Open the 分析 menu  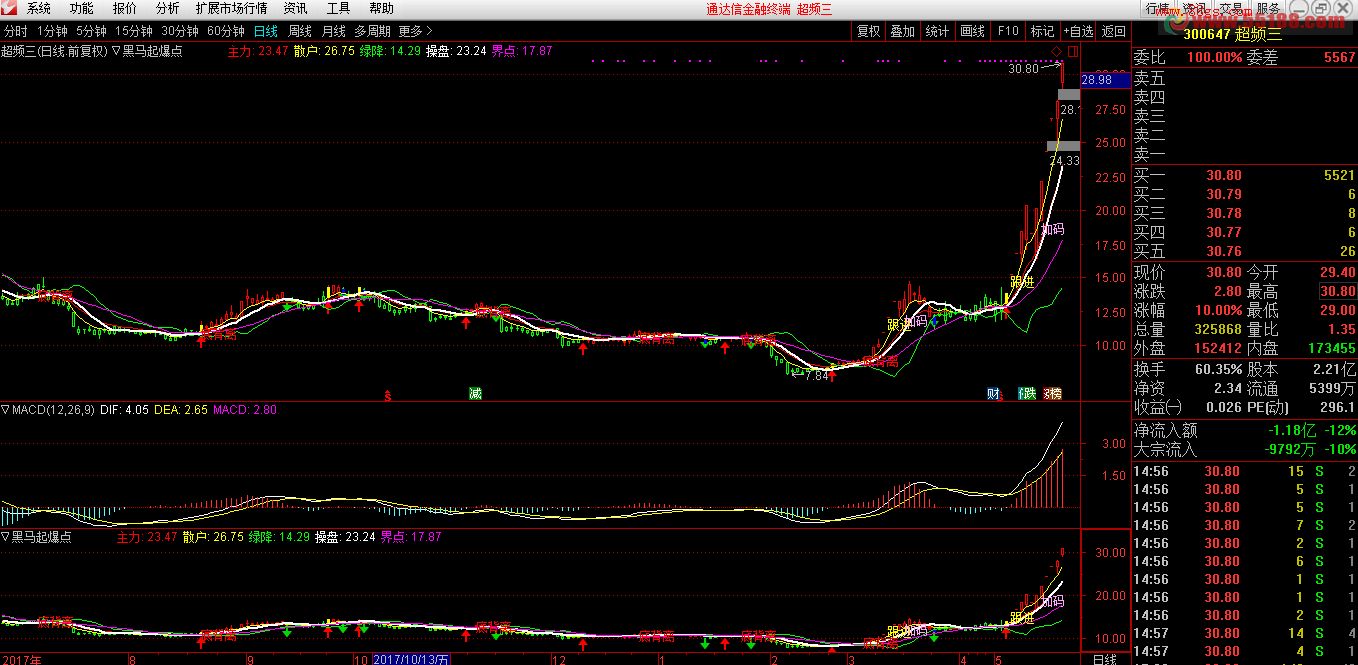point(168,8)
